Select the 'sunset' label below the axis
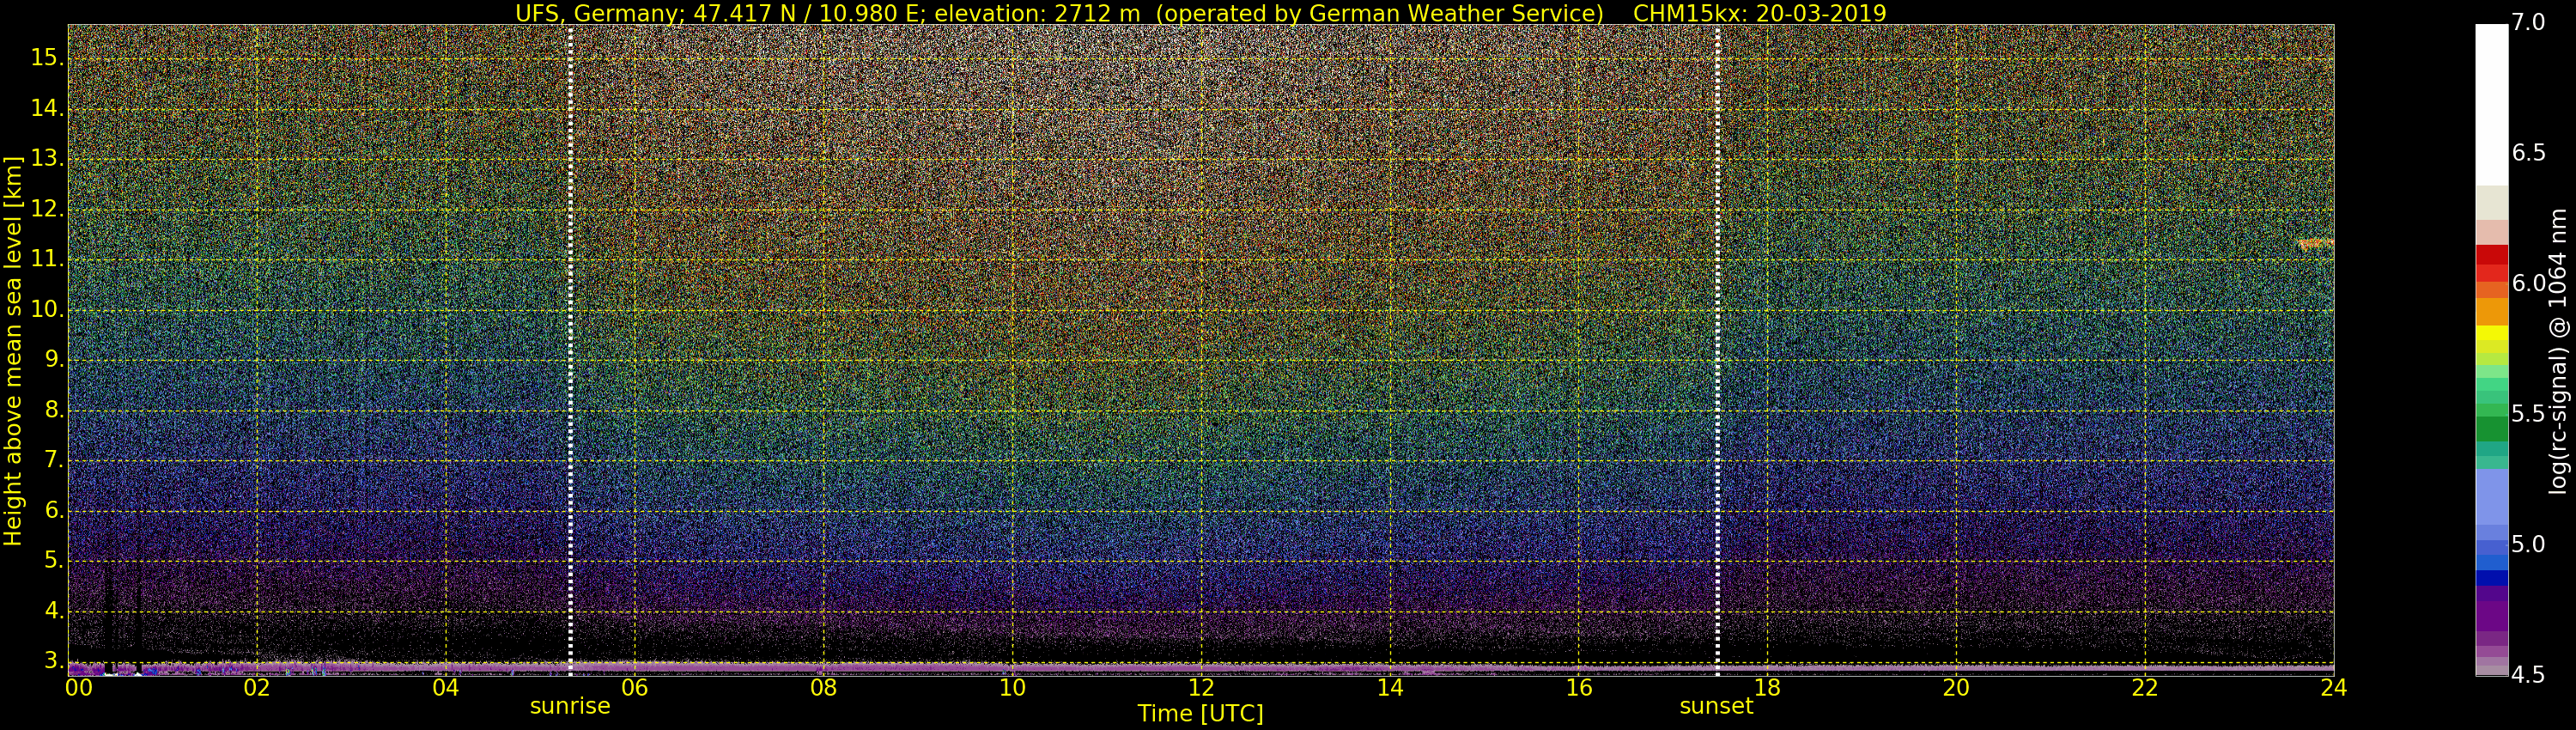 (x=1716, y=706)
